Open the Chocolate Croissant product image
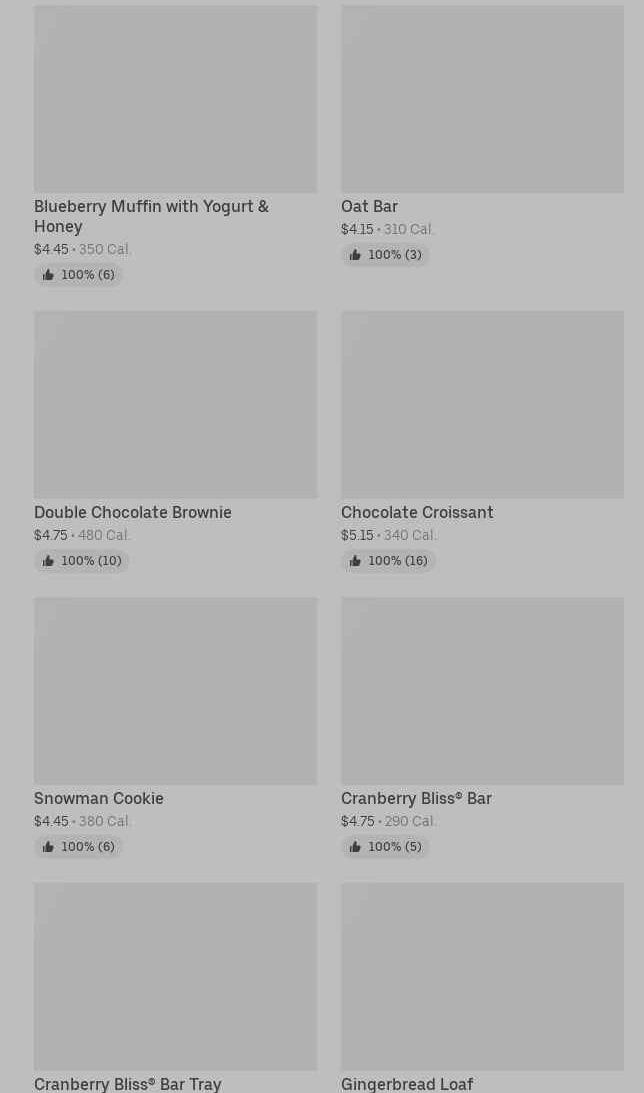Image resolution: width=644 pixels, height=1093 pixels. click(x=482, y=404)
